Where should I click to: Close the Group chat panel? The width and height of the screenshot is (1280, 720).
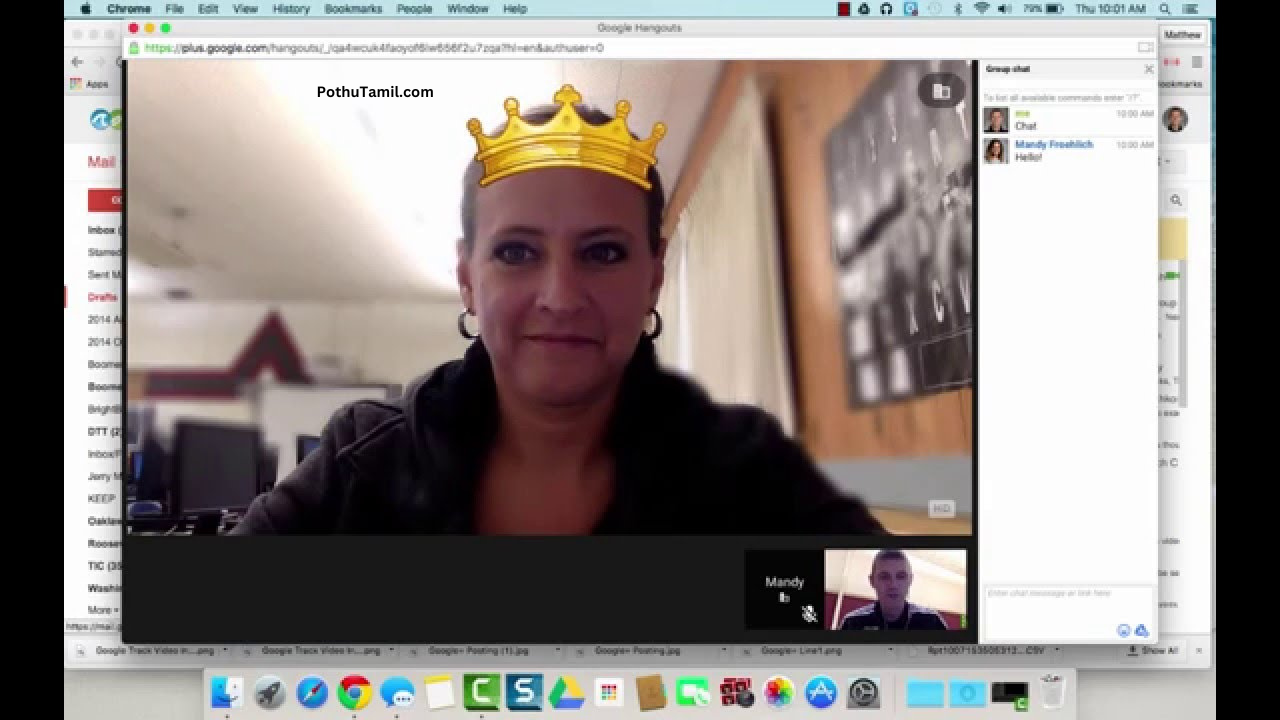pos(1148,69)
